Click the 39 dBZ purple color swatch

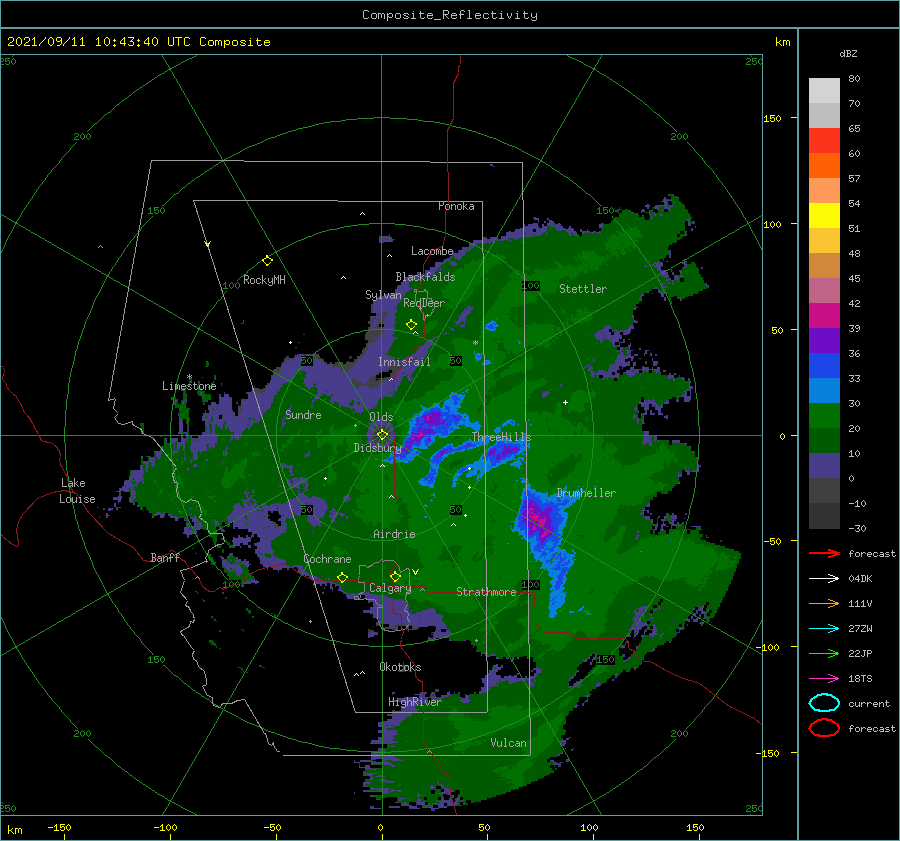point(824,340)
